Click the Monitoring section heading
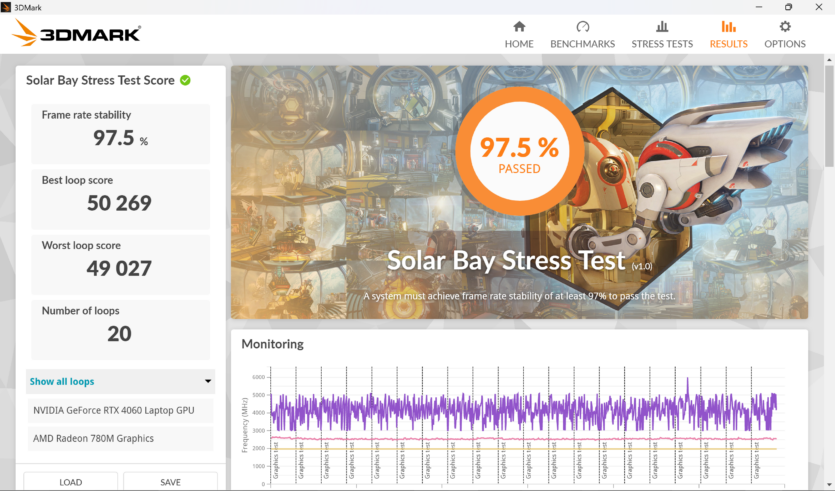Viewport: 835px width, 491px height. tap(273, 344)
